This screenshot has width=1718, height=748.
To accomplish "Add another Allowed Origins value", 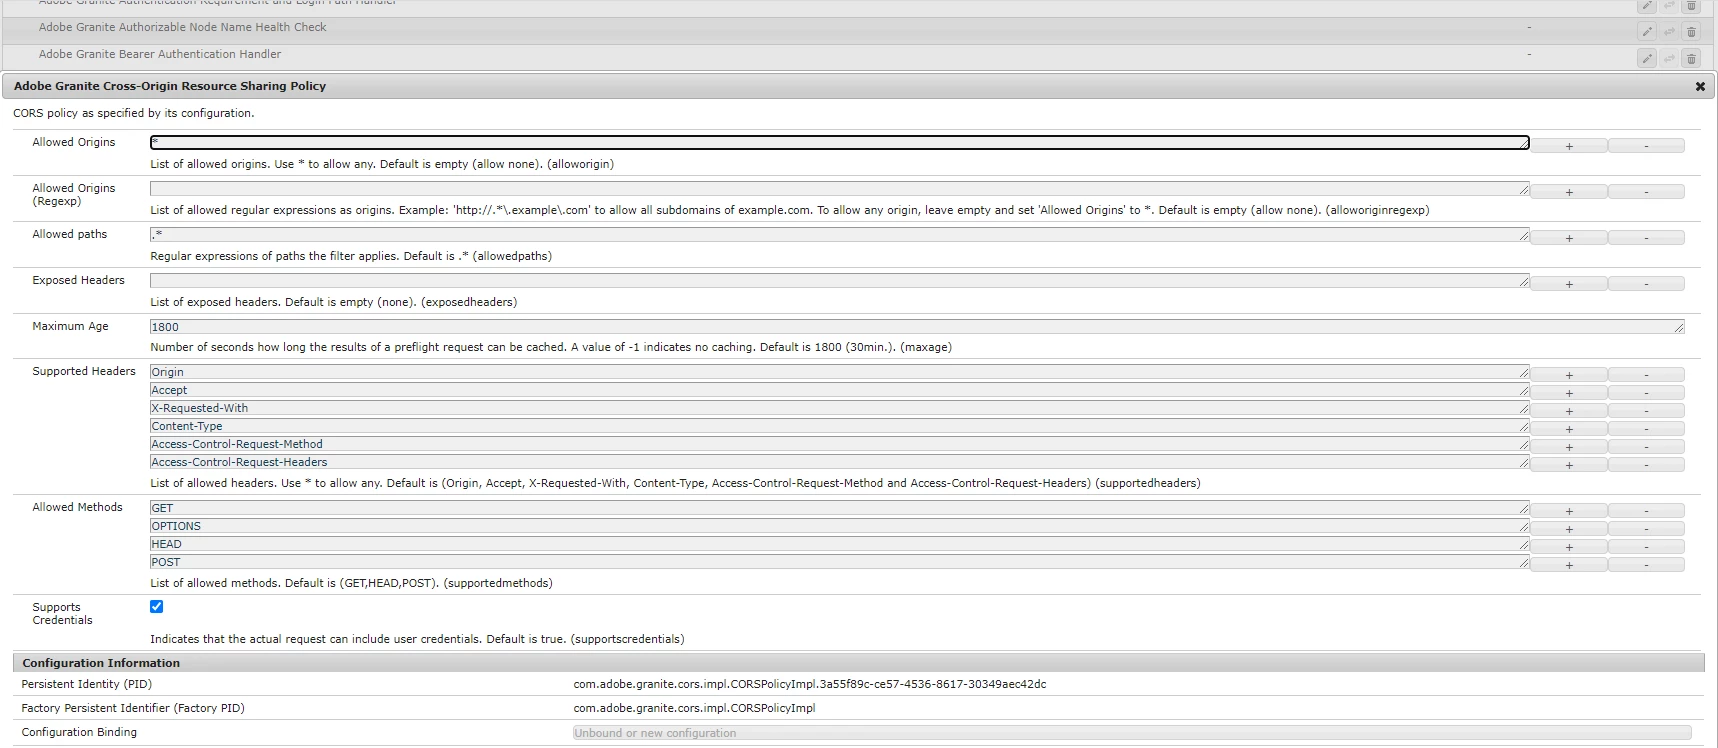I will pos(1569,146).
